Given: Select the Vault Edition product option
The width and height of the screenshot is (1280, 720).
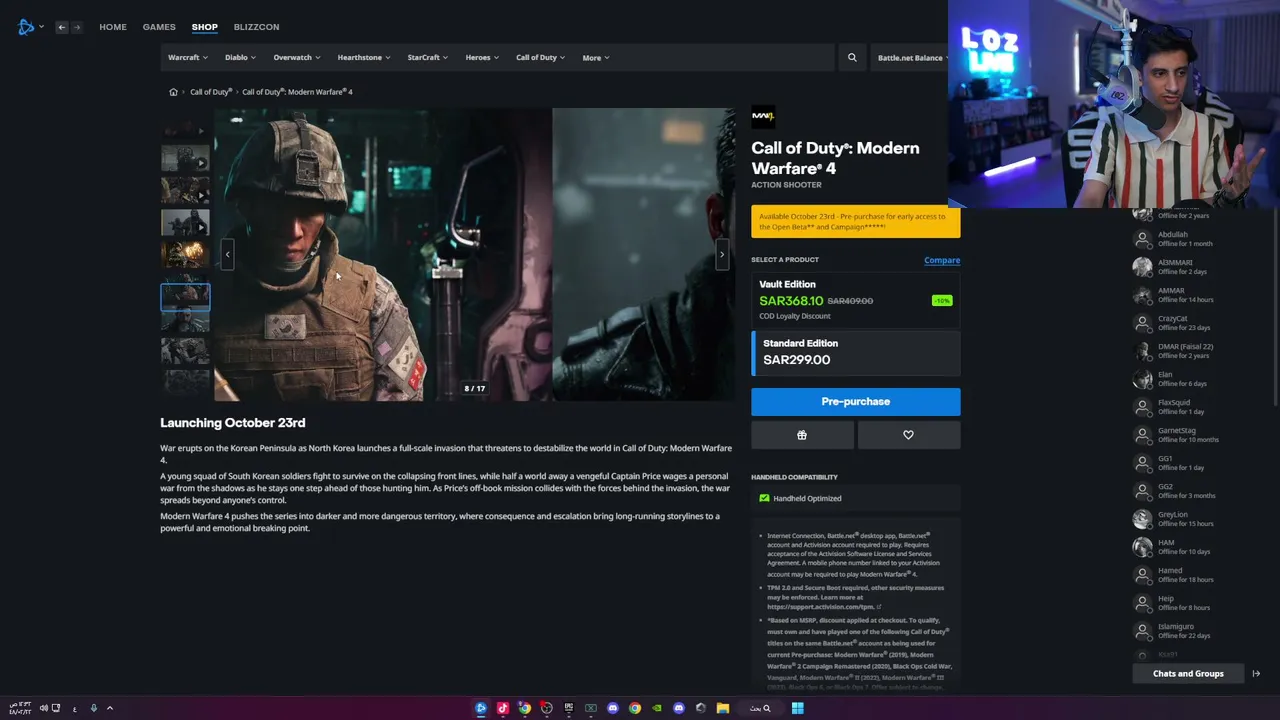Looking at the screenshot, I should [856, 299].
